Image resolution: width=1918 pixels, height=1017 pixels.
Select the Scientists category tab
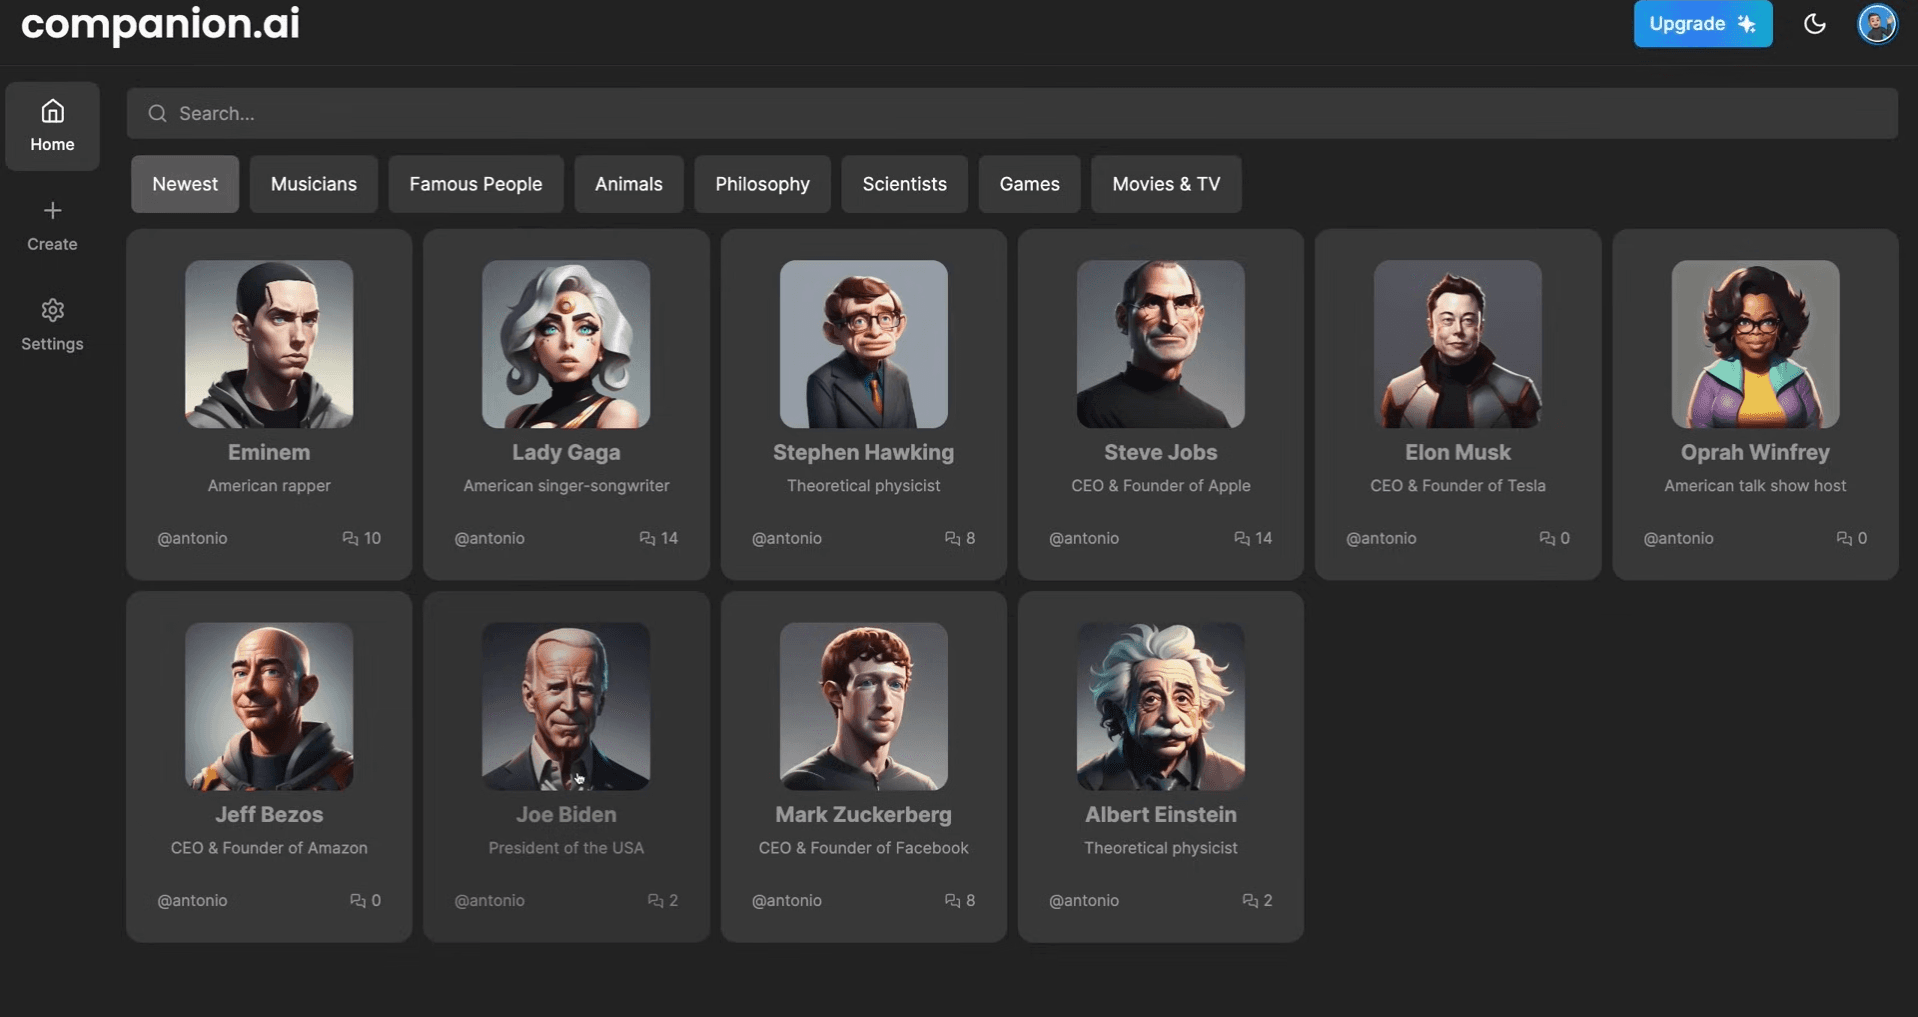click(905, 184)
